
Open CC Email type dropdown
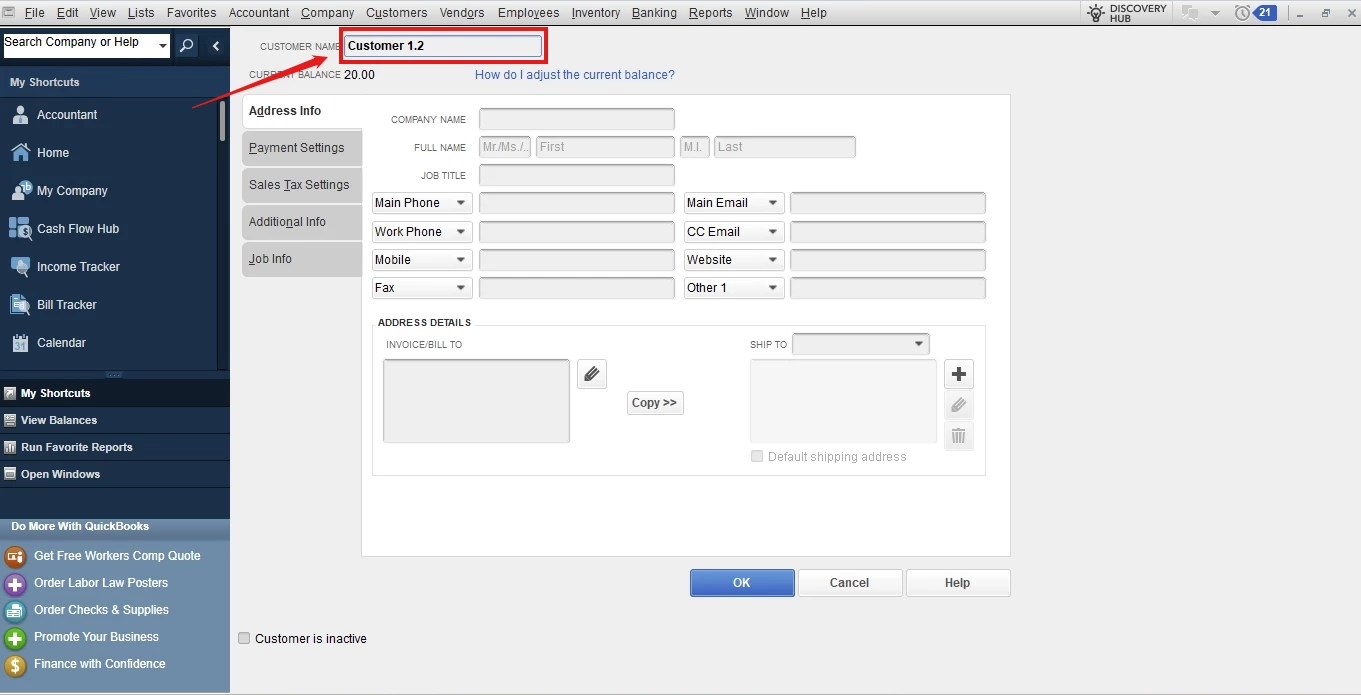[734, 231]
